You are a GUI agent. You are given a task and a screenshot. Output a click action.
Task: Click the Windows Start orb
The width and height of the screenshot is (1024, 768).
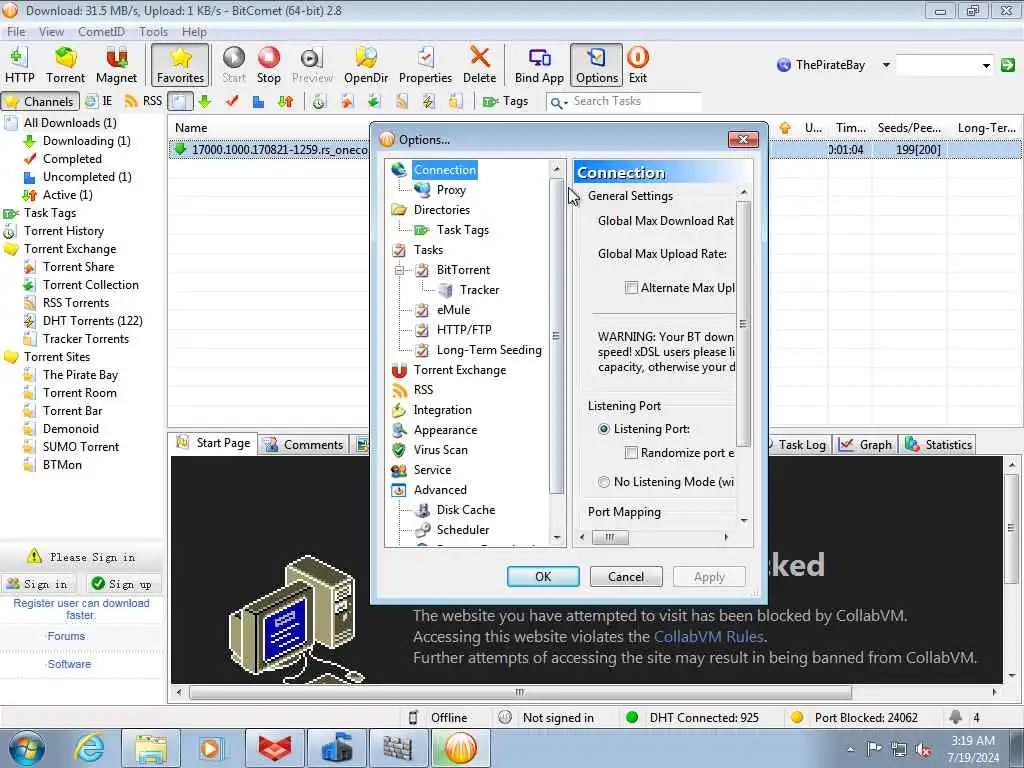tap(27, 749)
